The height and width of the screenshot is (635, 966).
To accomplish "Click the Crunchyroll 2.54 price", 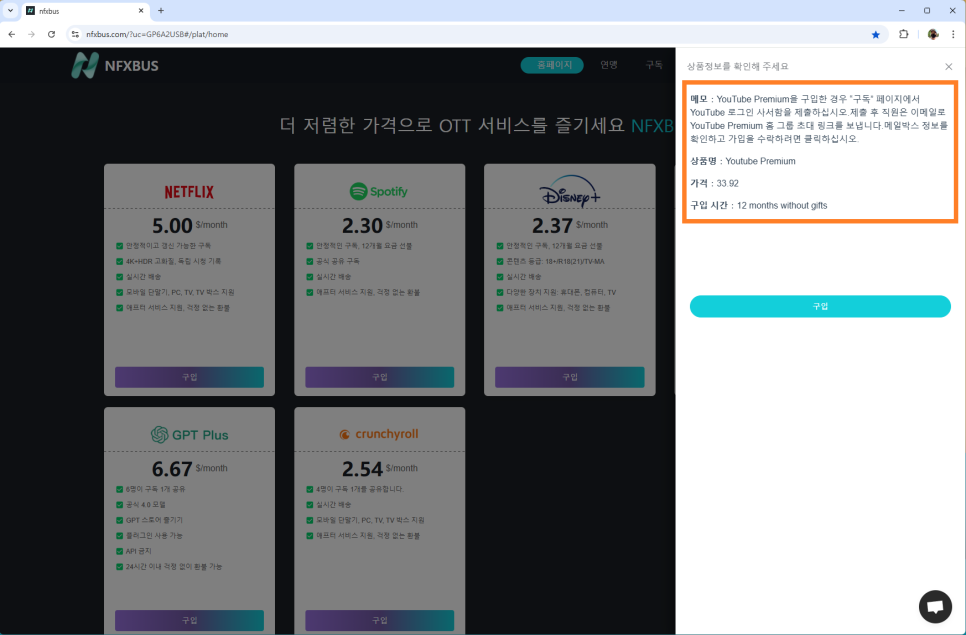I will tap(362, 469).
